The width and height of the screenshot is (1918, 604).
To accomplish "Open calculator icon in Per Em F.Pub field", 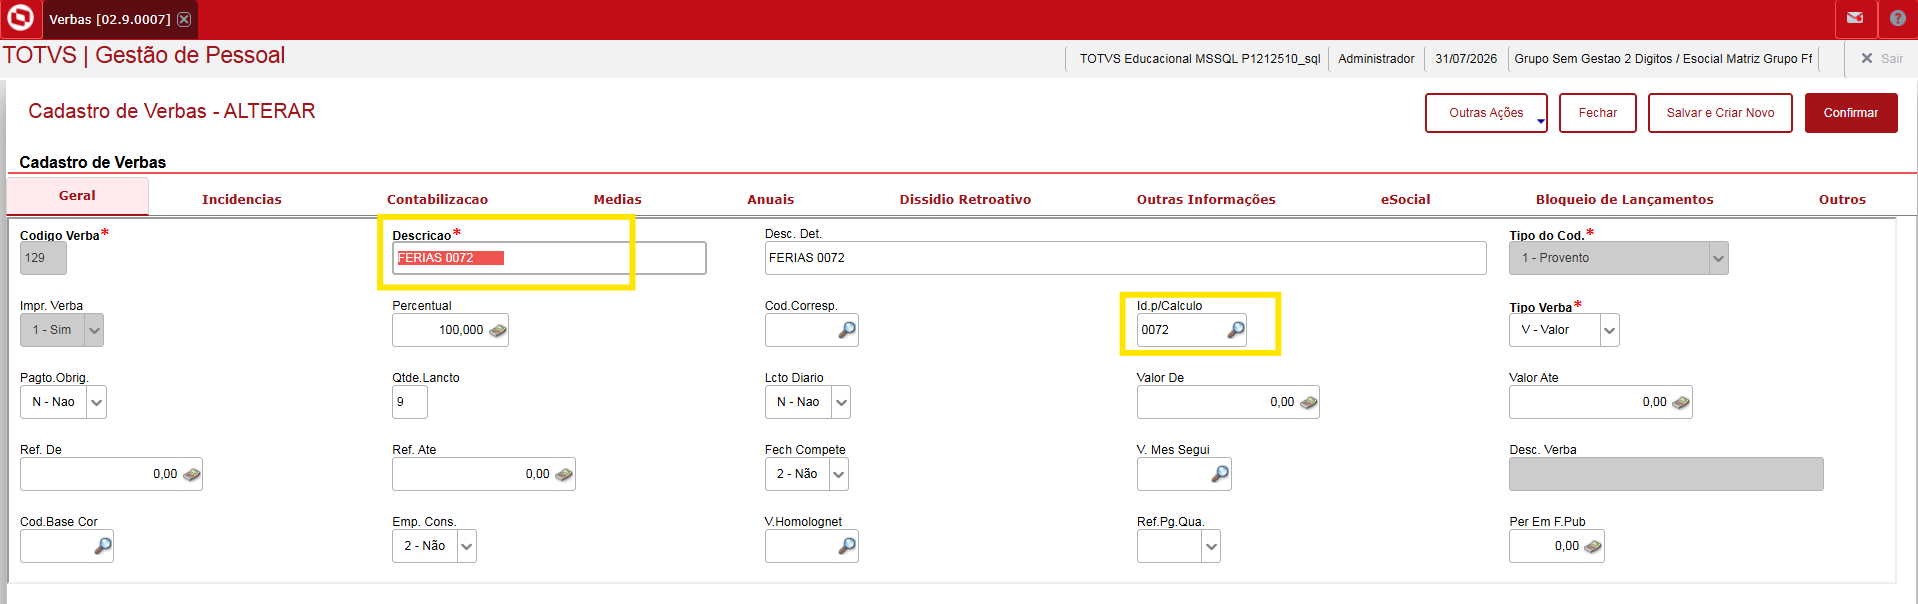I will point(1593,546).
